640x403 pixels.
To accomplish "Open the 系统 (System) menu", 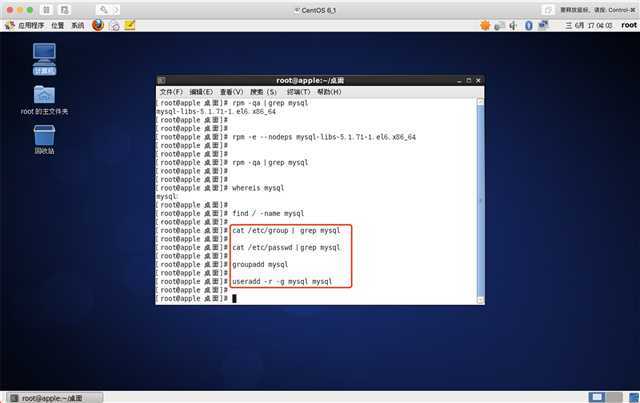I will (78, 26).
